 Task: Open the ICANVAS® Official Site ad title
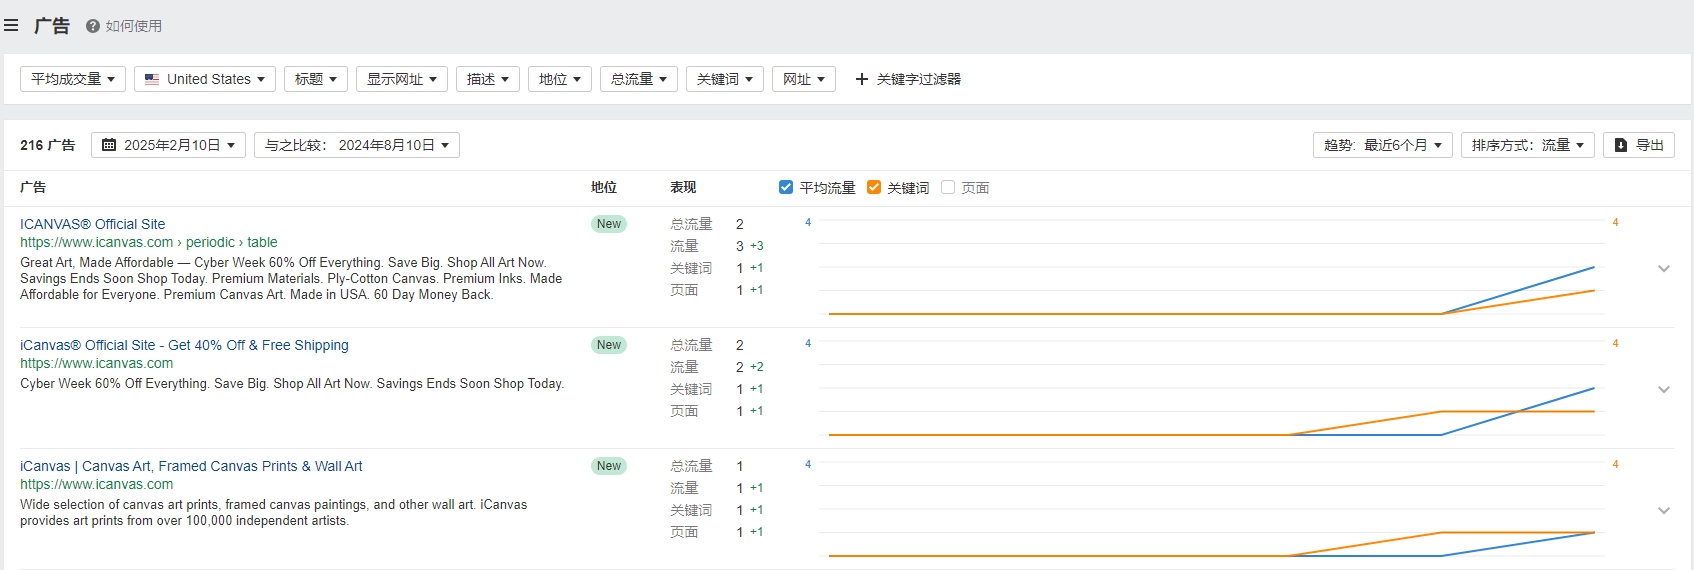click(x=93, y=224)
